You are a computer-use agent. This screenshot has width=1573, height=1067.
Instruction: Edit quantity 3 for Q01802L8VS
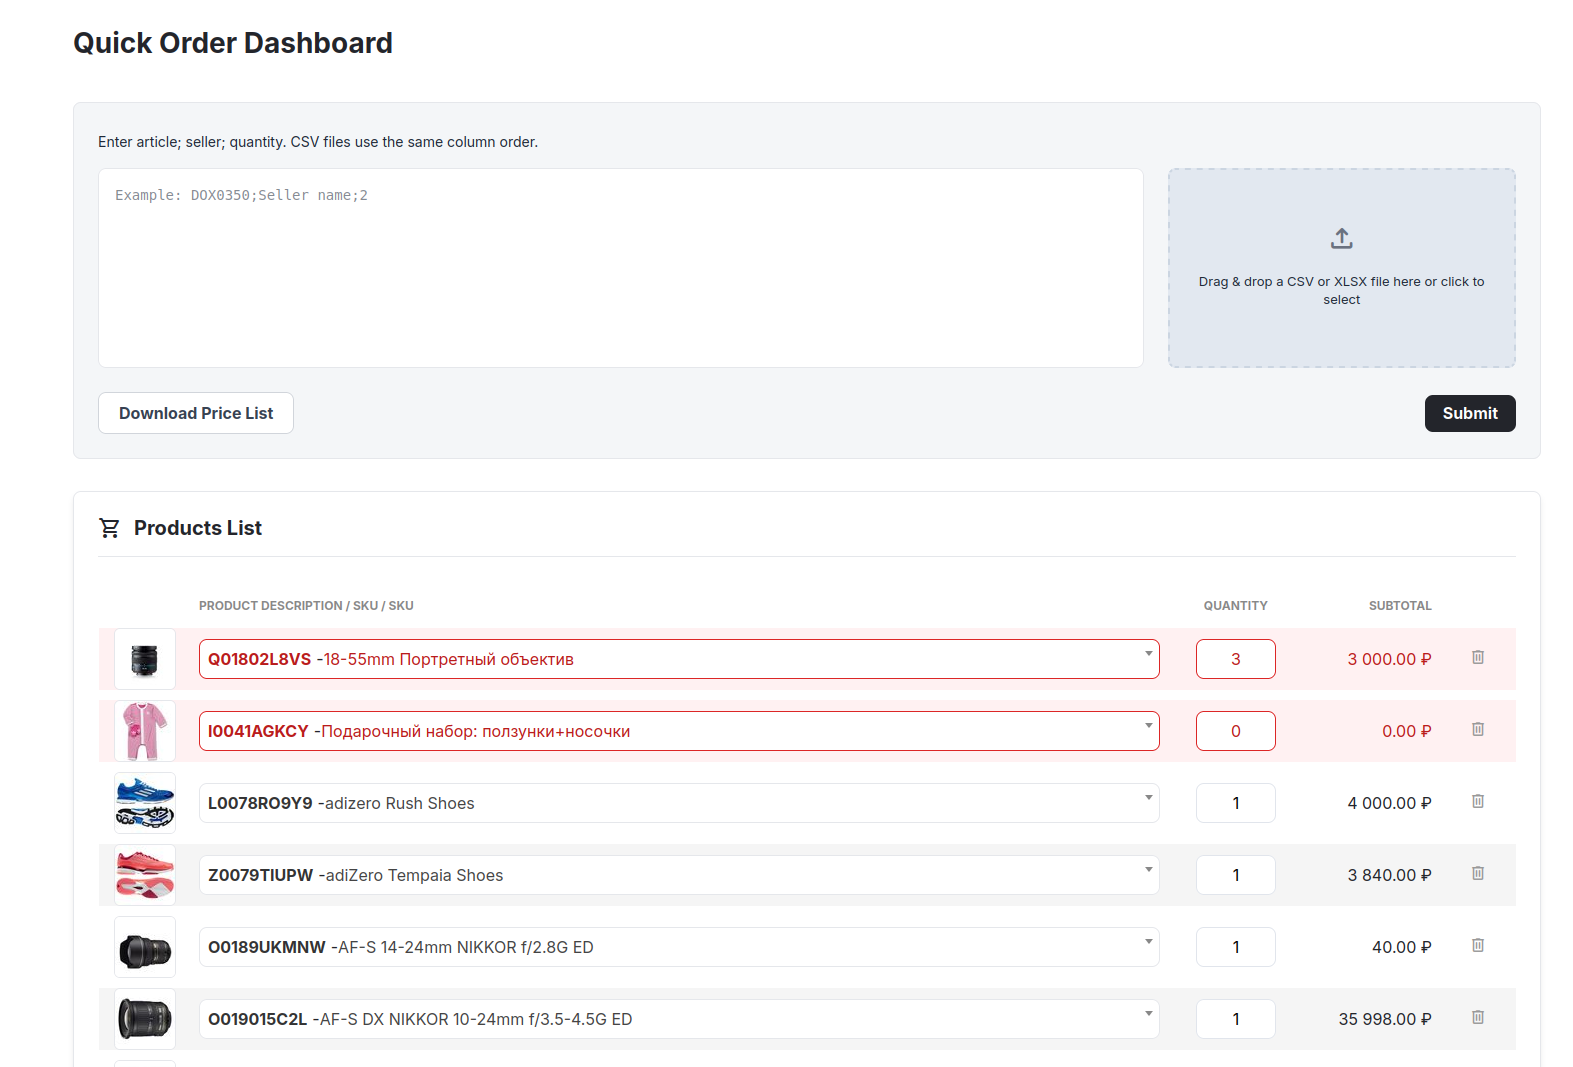point(1236,659)
